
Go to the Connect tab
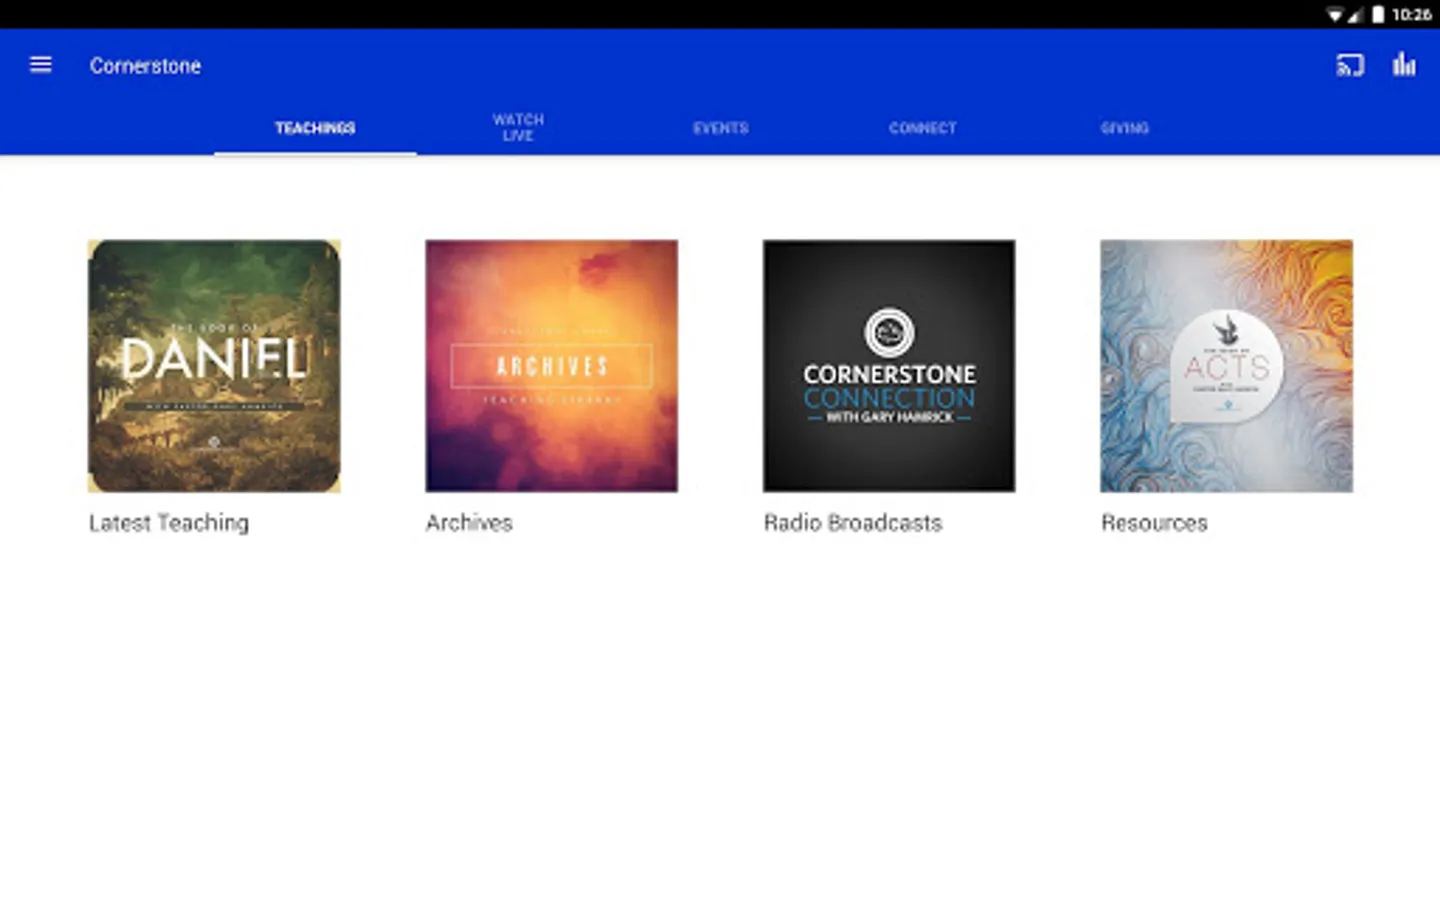922,128
